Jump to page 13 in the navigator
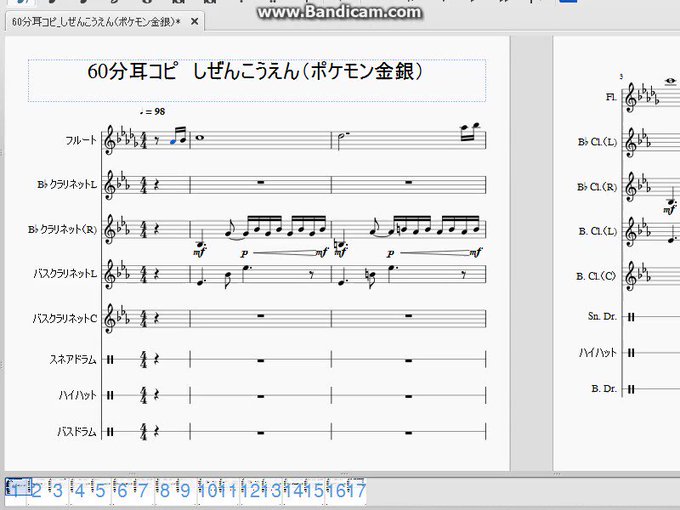Screen dimensions: 680x510 click(271, 490)
